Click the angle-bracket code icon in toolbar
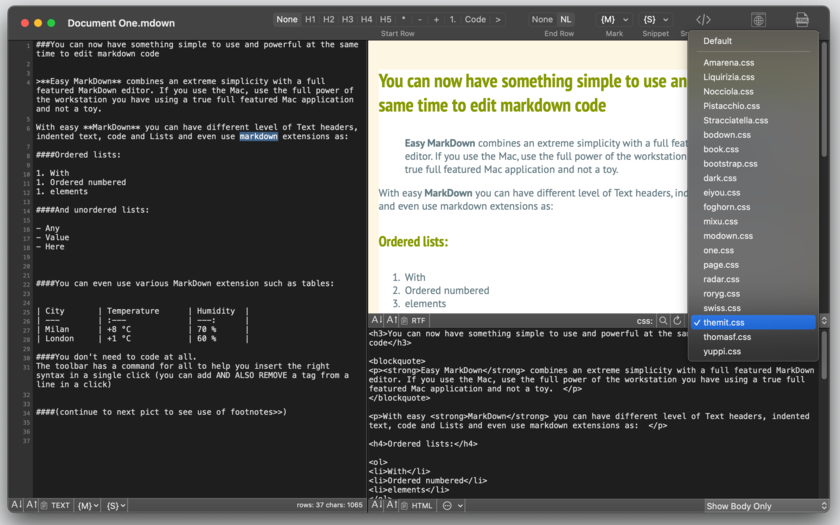 pyautogui.click(x=703, y=20)
